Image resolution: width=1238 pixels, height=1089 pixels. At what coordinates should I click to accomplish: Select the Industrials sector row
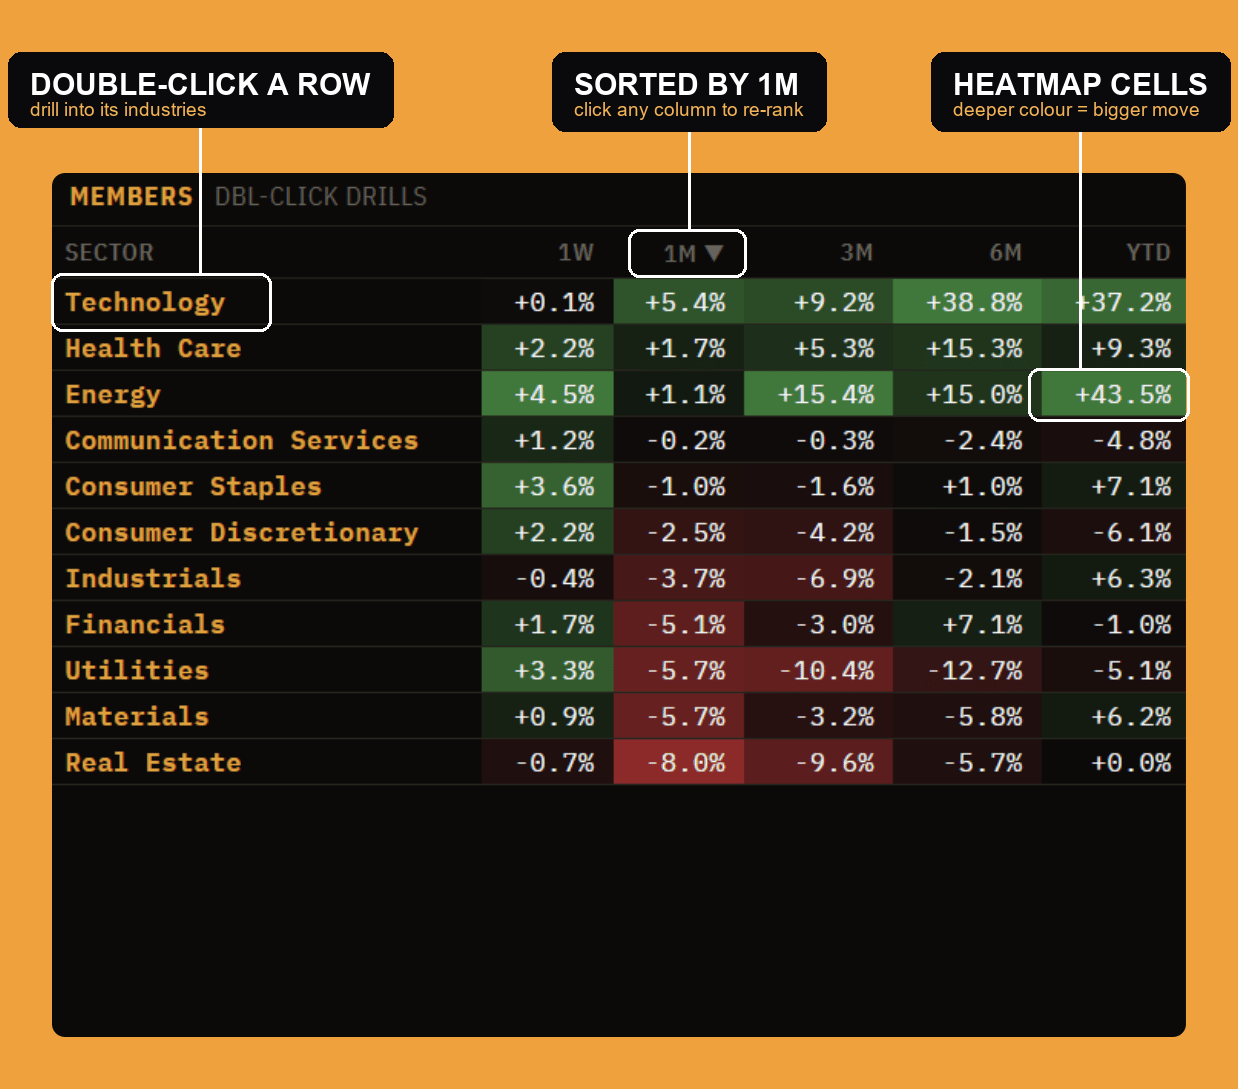[x=619, y=578]
